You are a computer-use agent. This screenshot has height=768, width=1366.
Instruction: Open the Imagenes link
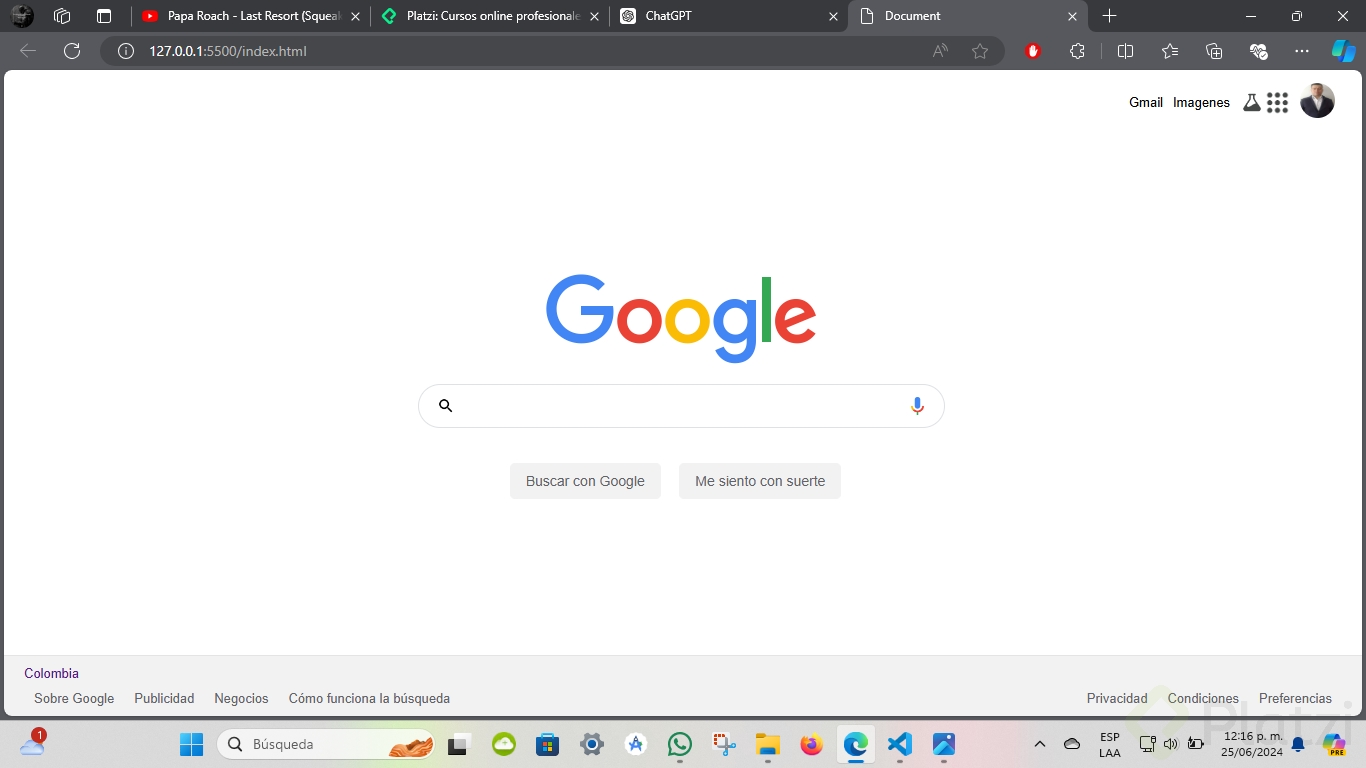point(1201,102)
